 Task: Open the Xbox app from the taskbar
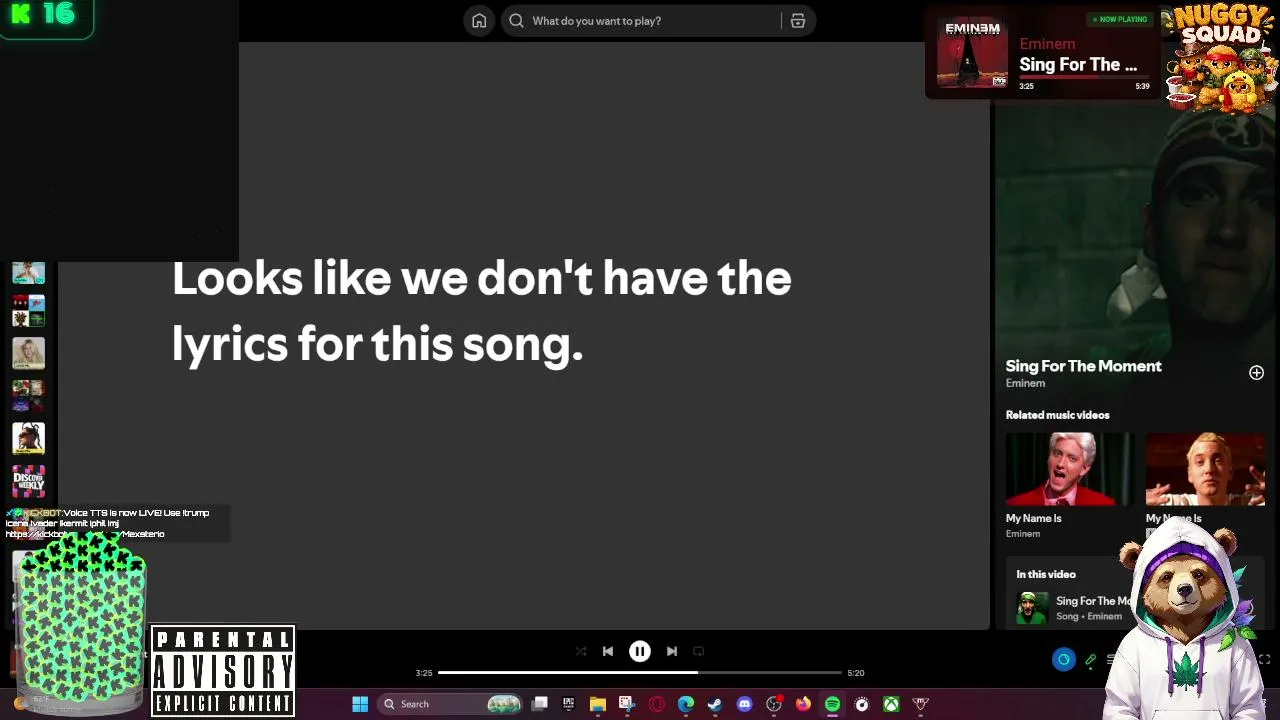pos(890,704)
